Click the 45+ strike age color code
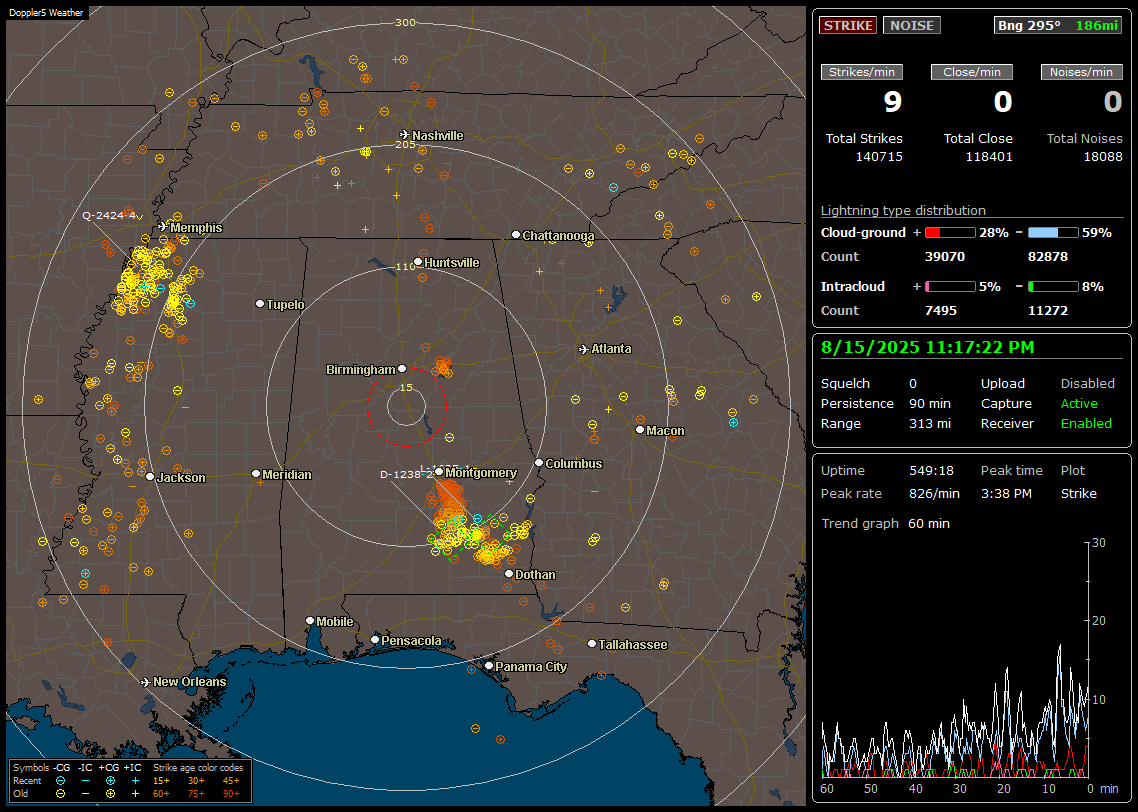Viewport: 1138px width, 812px height. click(231, 781)
